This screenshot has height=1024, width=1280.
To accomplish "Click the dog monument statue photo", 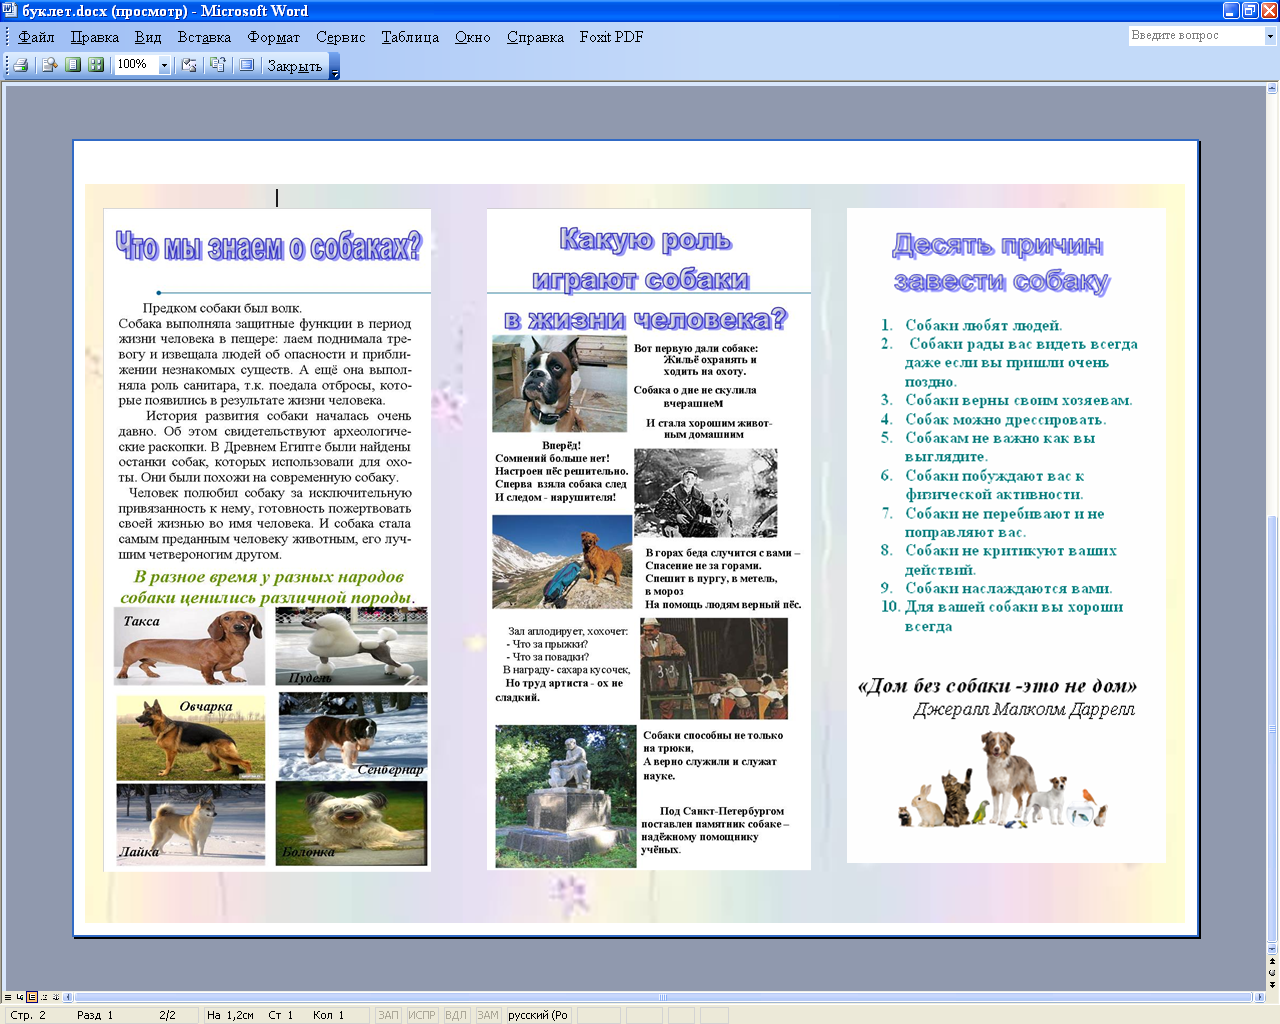I will pyautogui.click(x=566, y=796).
